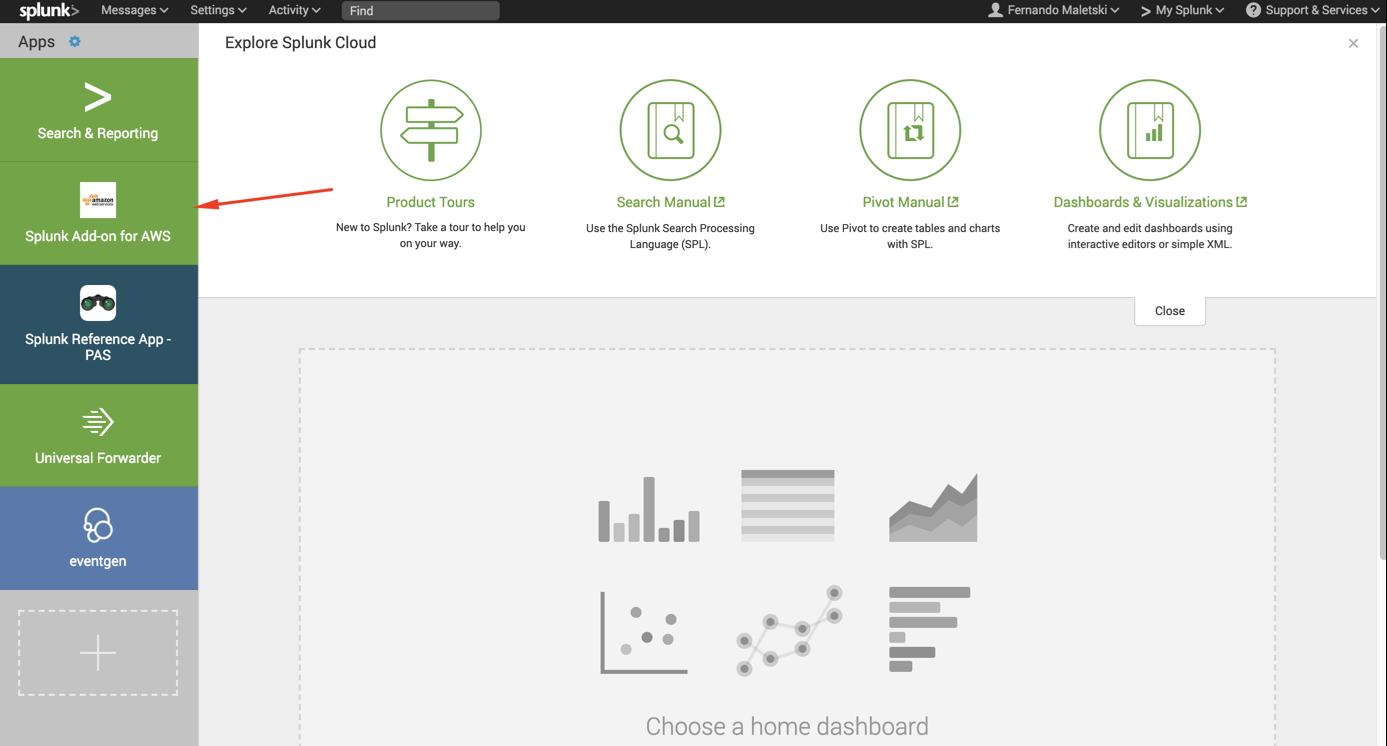Open the Search Manual link
The height and width of the screenshot is (746, 1387).
[x=670, y=202]
